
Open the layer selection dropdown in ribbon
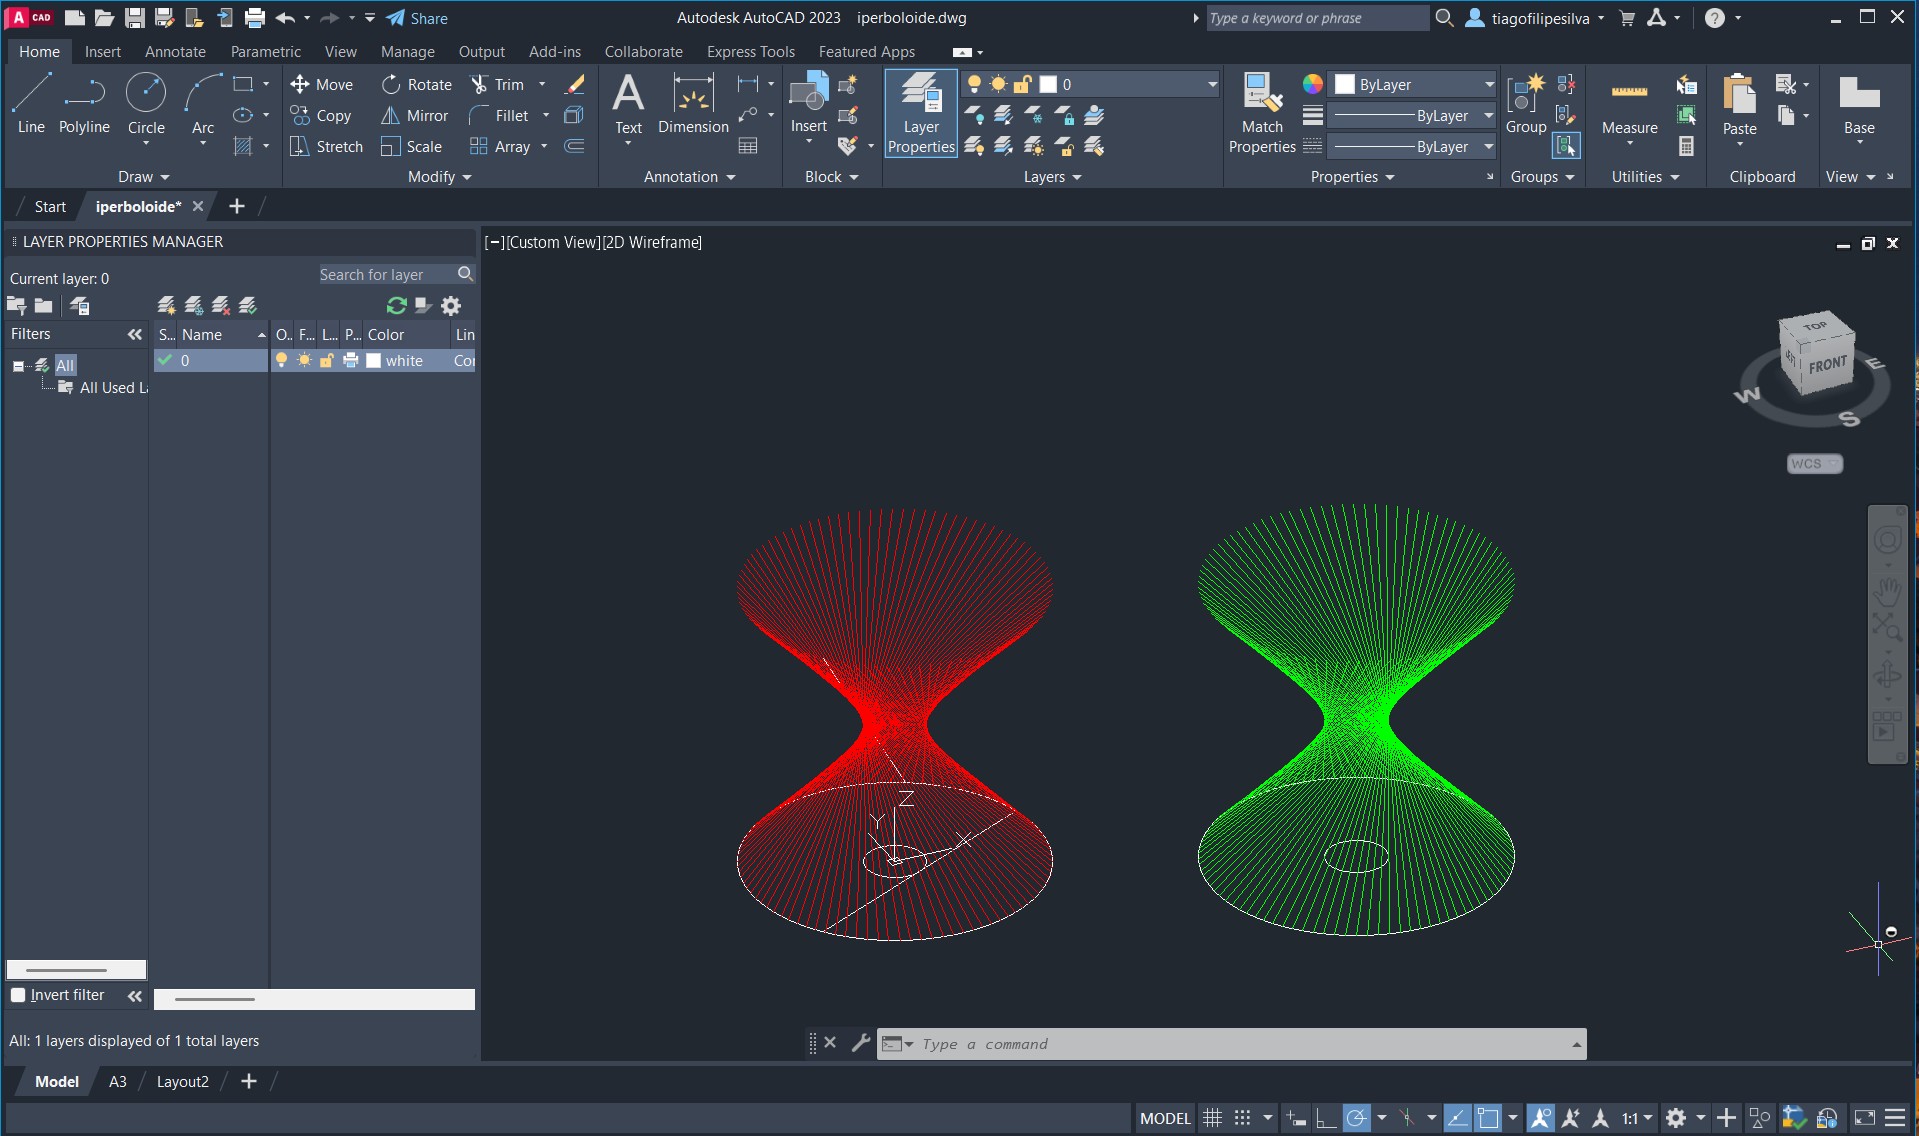pos(1212,84)
